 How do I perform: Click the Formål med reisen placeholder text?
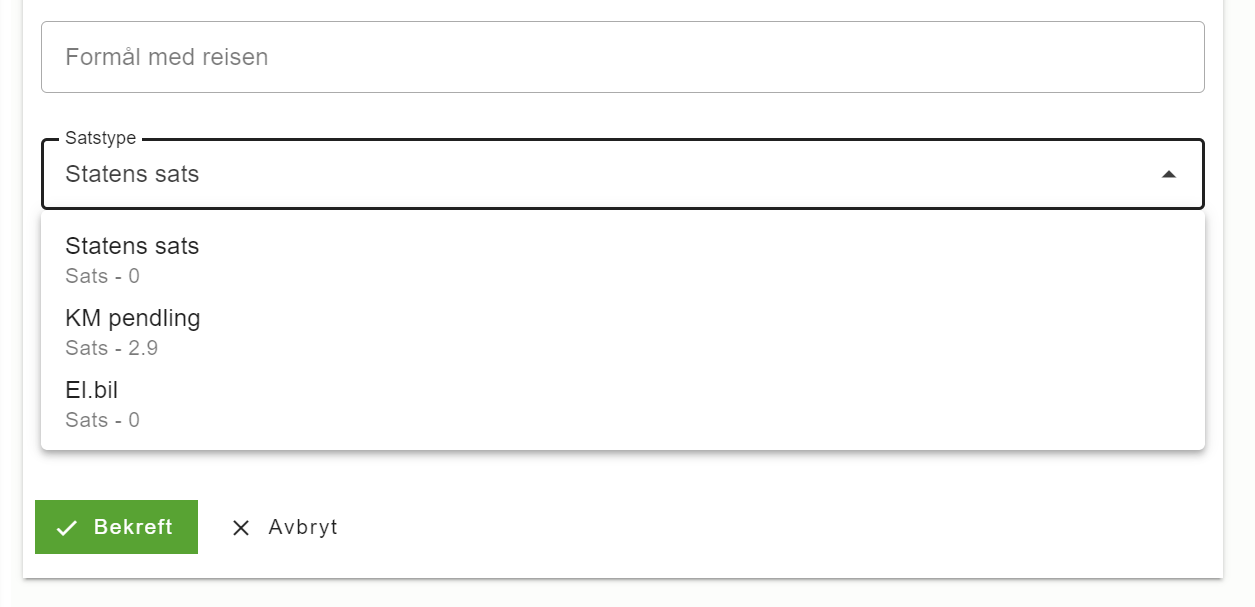(x=167, y=57)
